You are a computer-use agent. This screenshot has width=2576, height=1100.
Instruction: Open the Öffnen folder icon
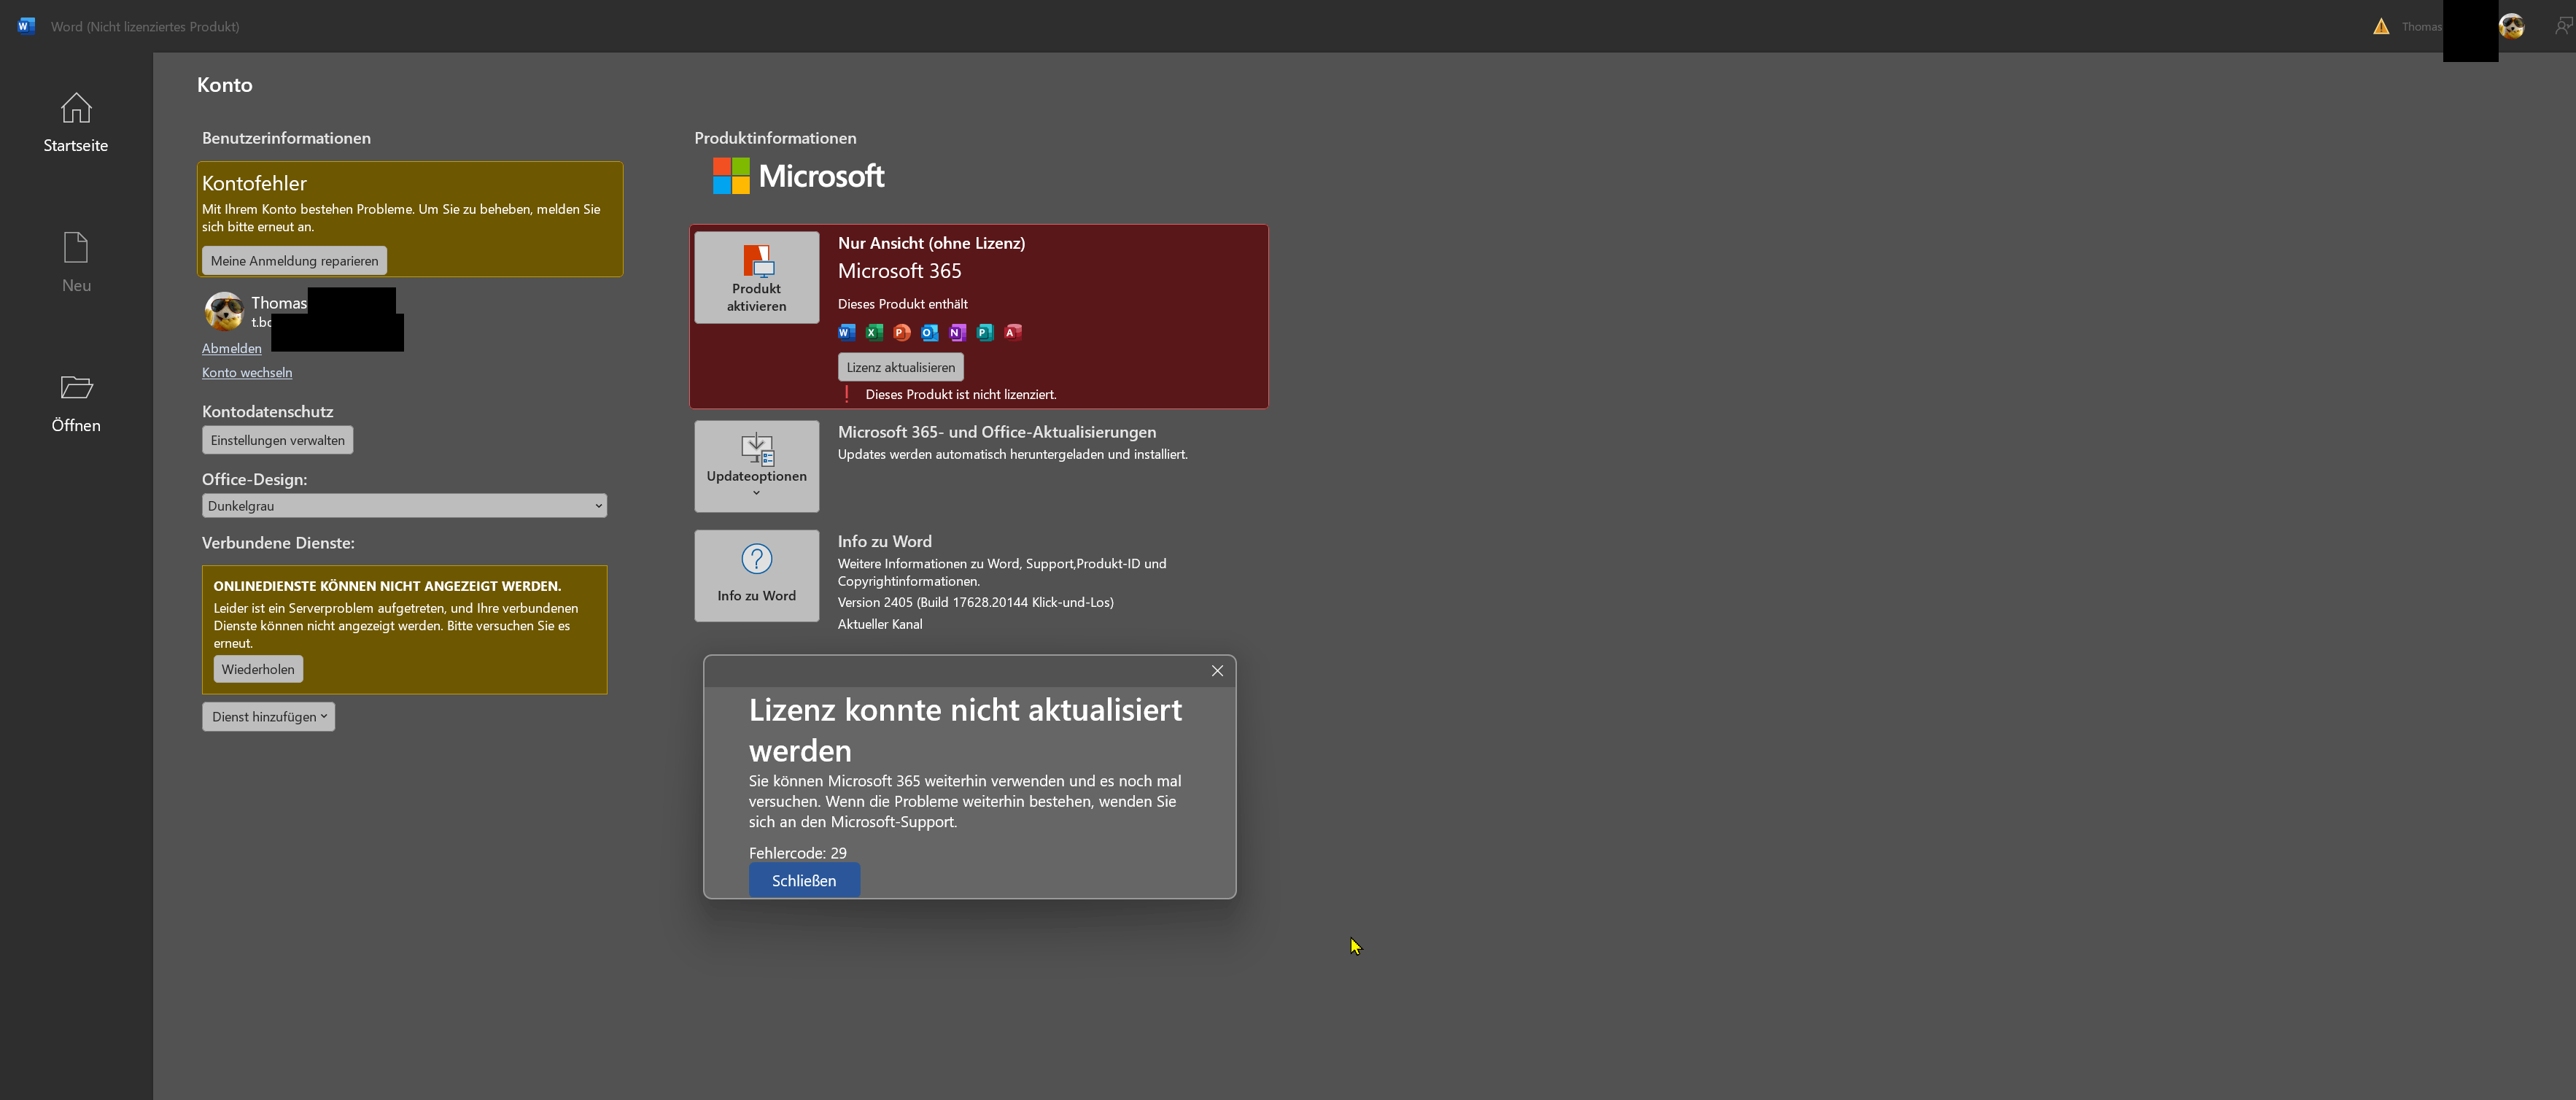pyautogui.click(x=76, y=388)
